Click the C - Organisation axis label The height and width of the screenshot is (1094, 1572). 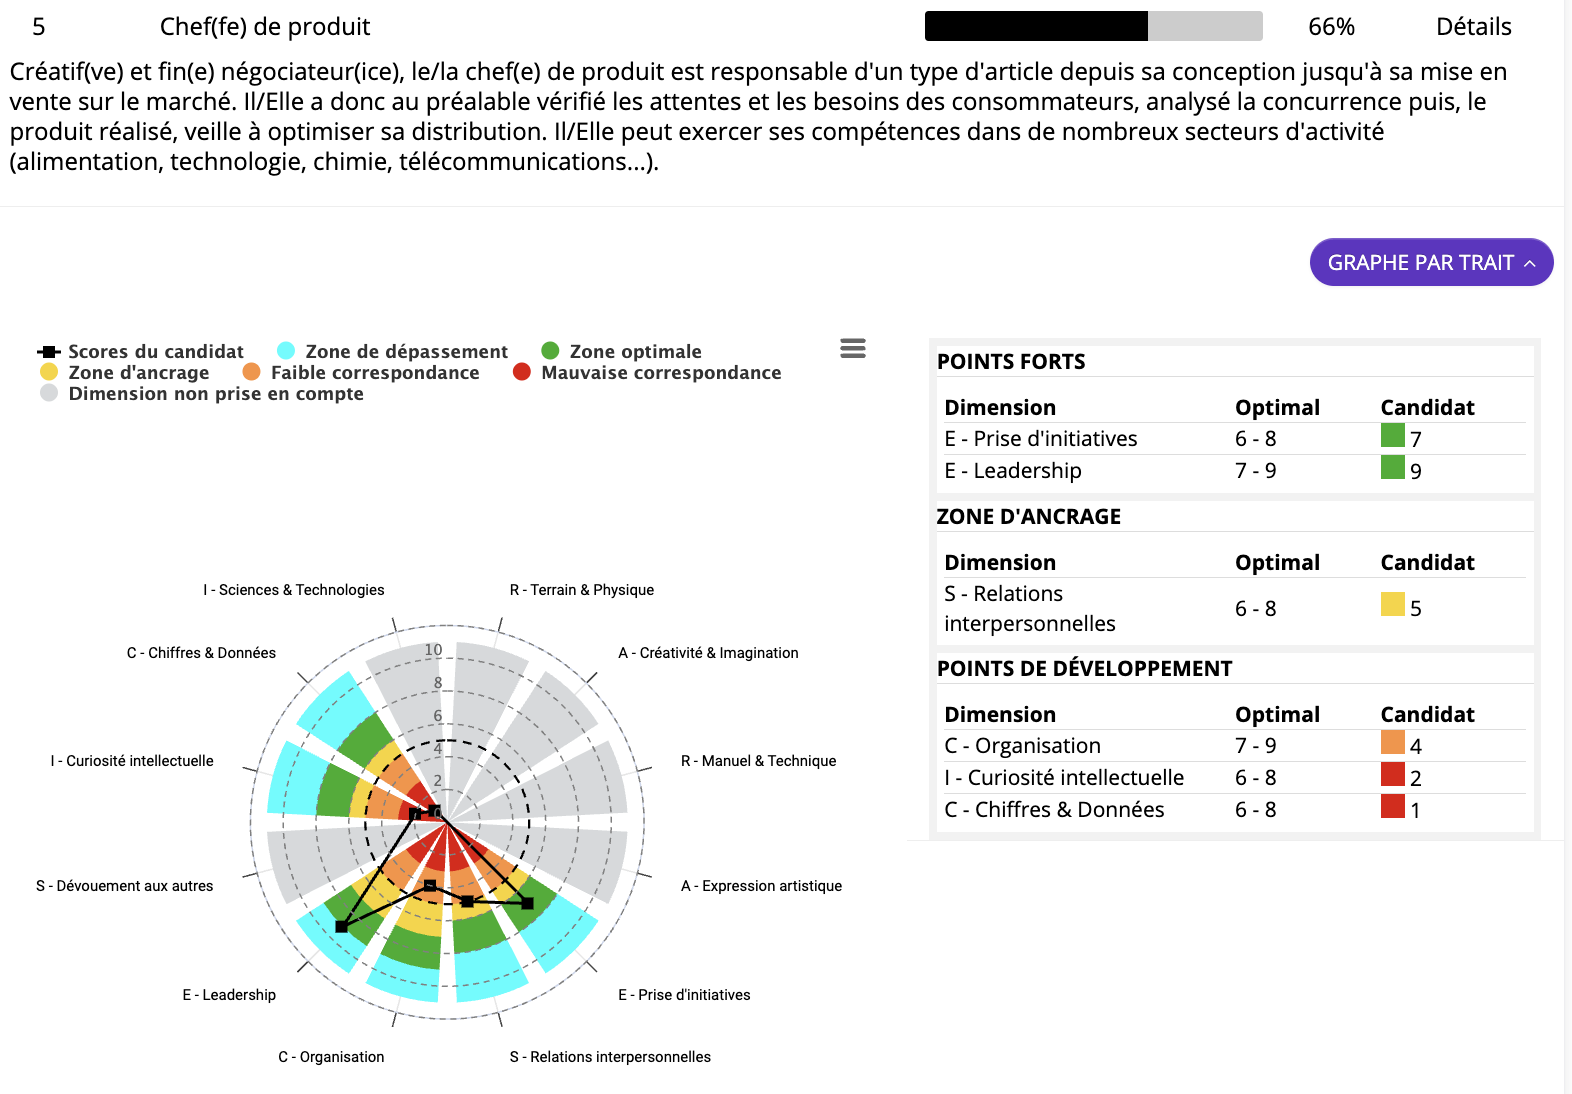click(331, 1057)
